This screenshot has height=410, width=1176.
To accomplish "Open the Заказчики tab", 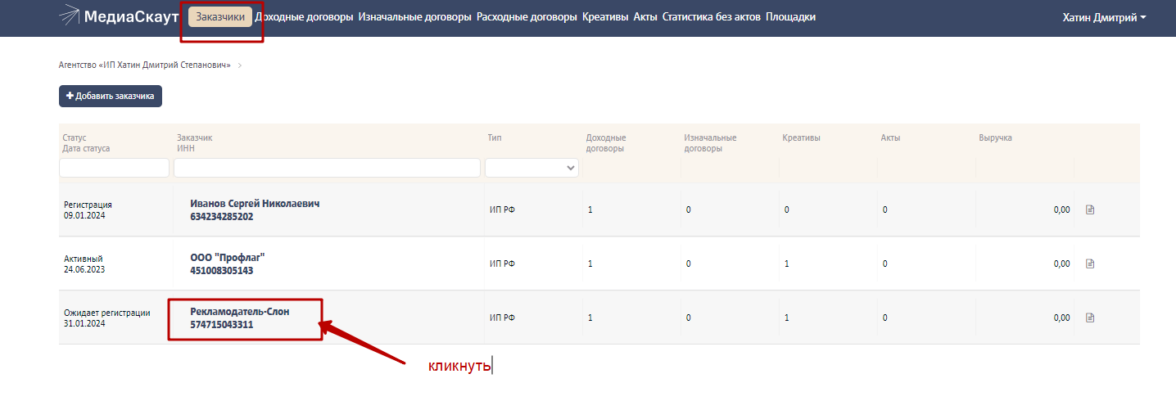I will [x=220, y=17].
